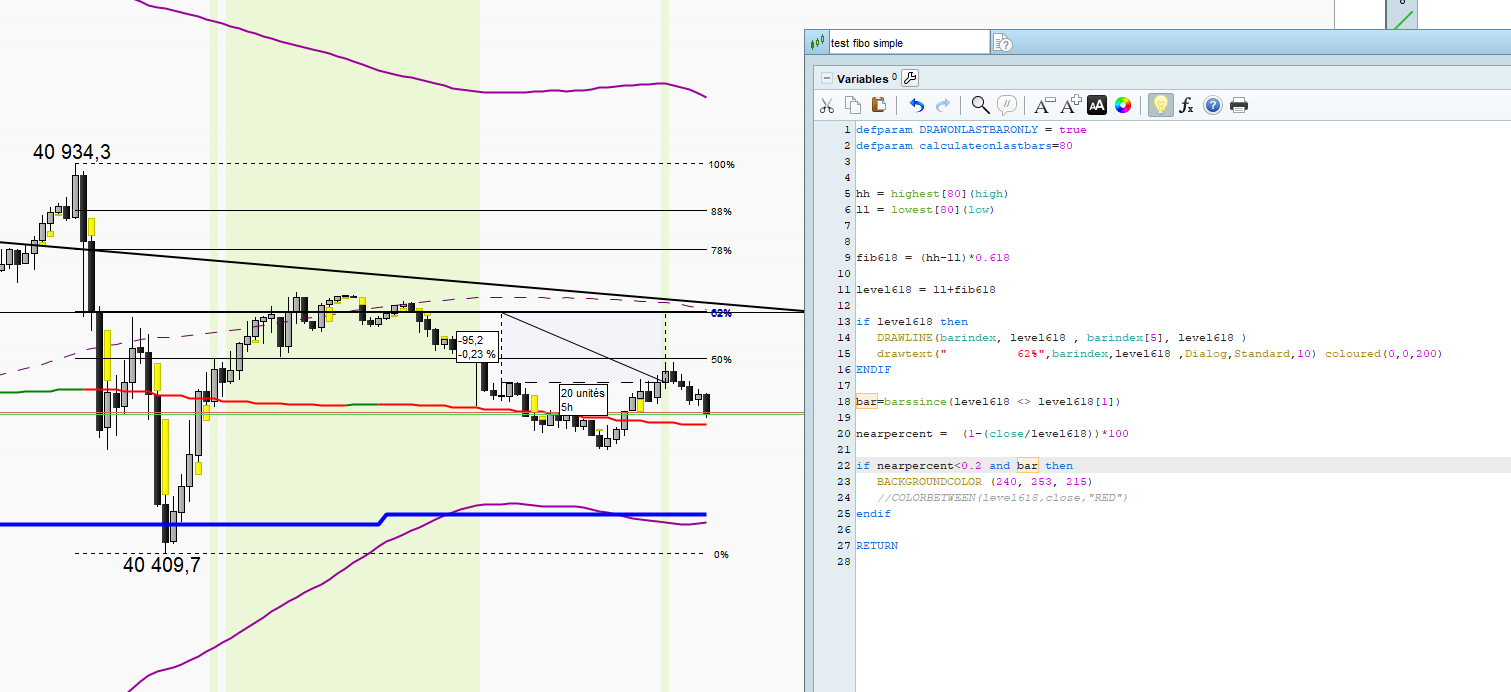Decrease editor font size
This screenshot has width=1511, height=692.
(x=1044, y=105)
